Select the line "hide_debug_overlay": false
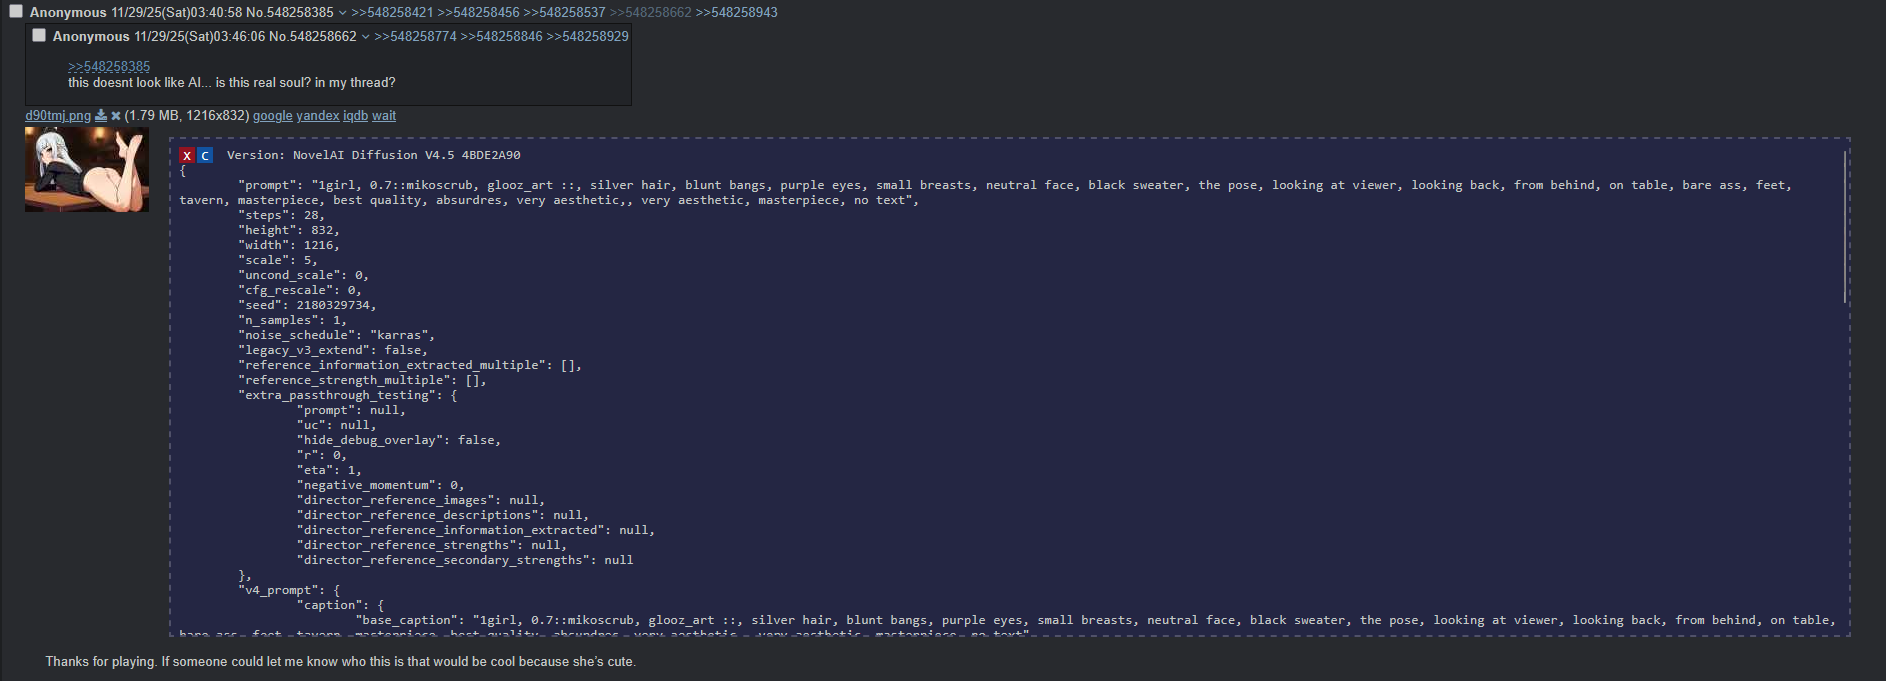Viewport: 1886px width, 681px height. click(399, 440)
